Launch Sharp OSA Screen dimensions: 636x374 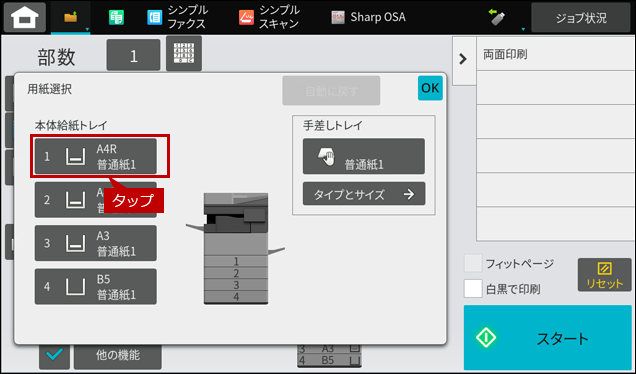tap(368, 17)
